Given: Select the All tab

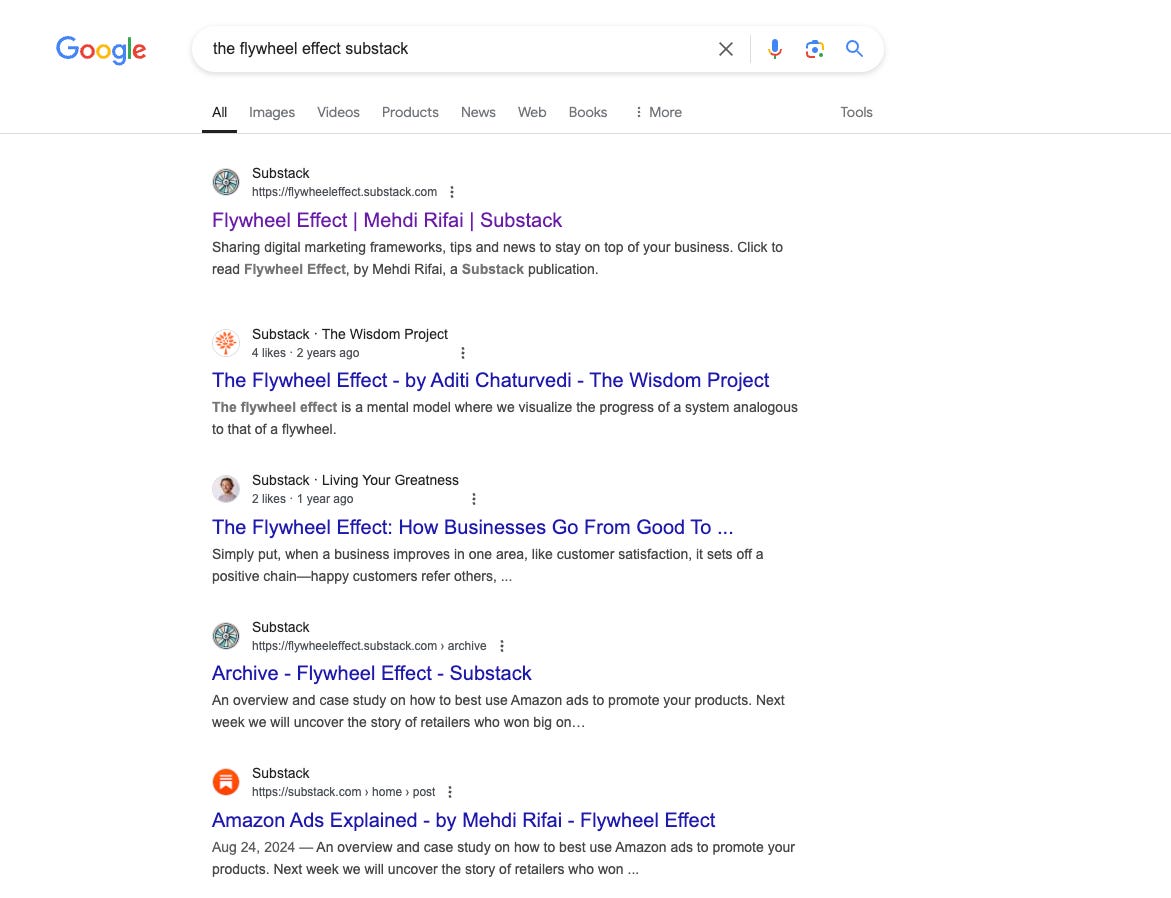Looking at the screenshot, I should tap(220, 112).
